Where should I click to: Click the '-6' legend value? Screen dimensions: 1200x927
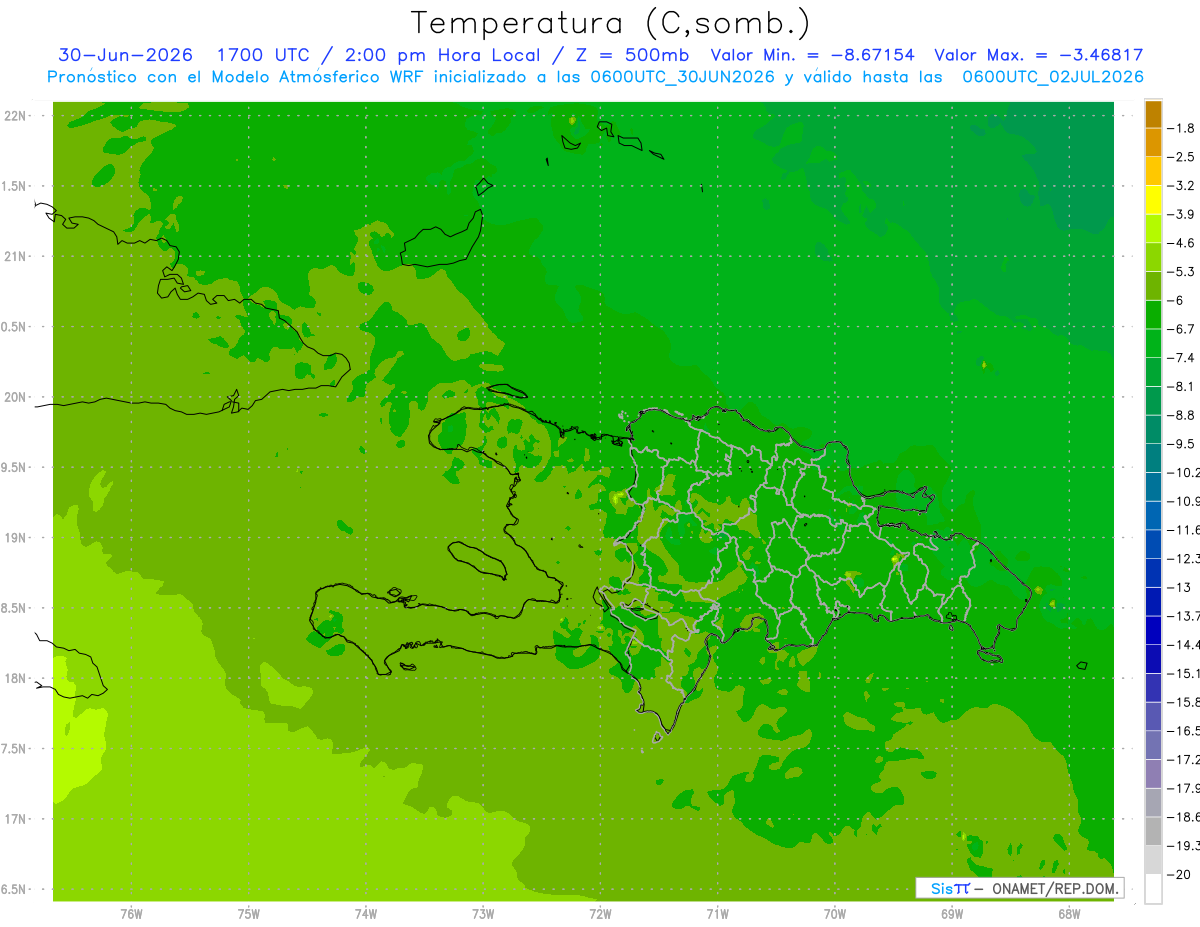pyautogui.click(x=1176, y=300)
